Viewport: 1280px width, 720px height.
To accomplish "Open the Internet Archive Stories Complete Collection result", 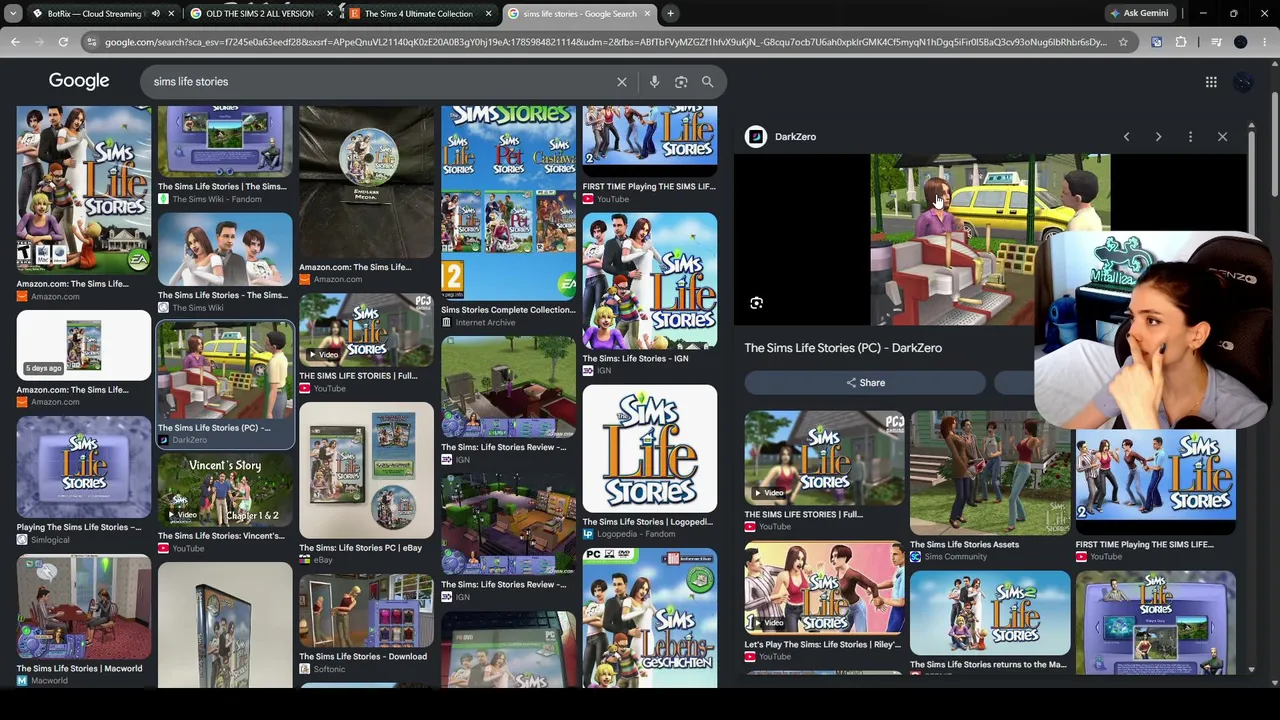I will 509,204.
